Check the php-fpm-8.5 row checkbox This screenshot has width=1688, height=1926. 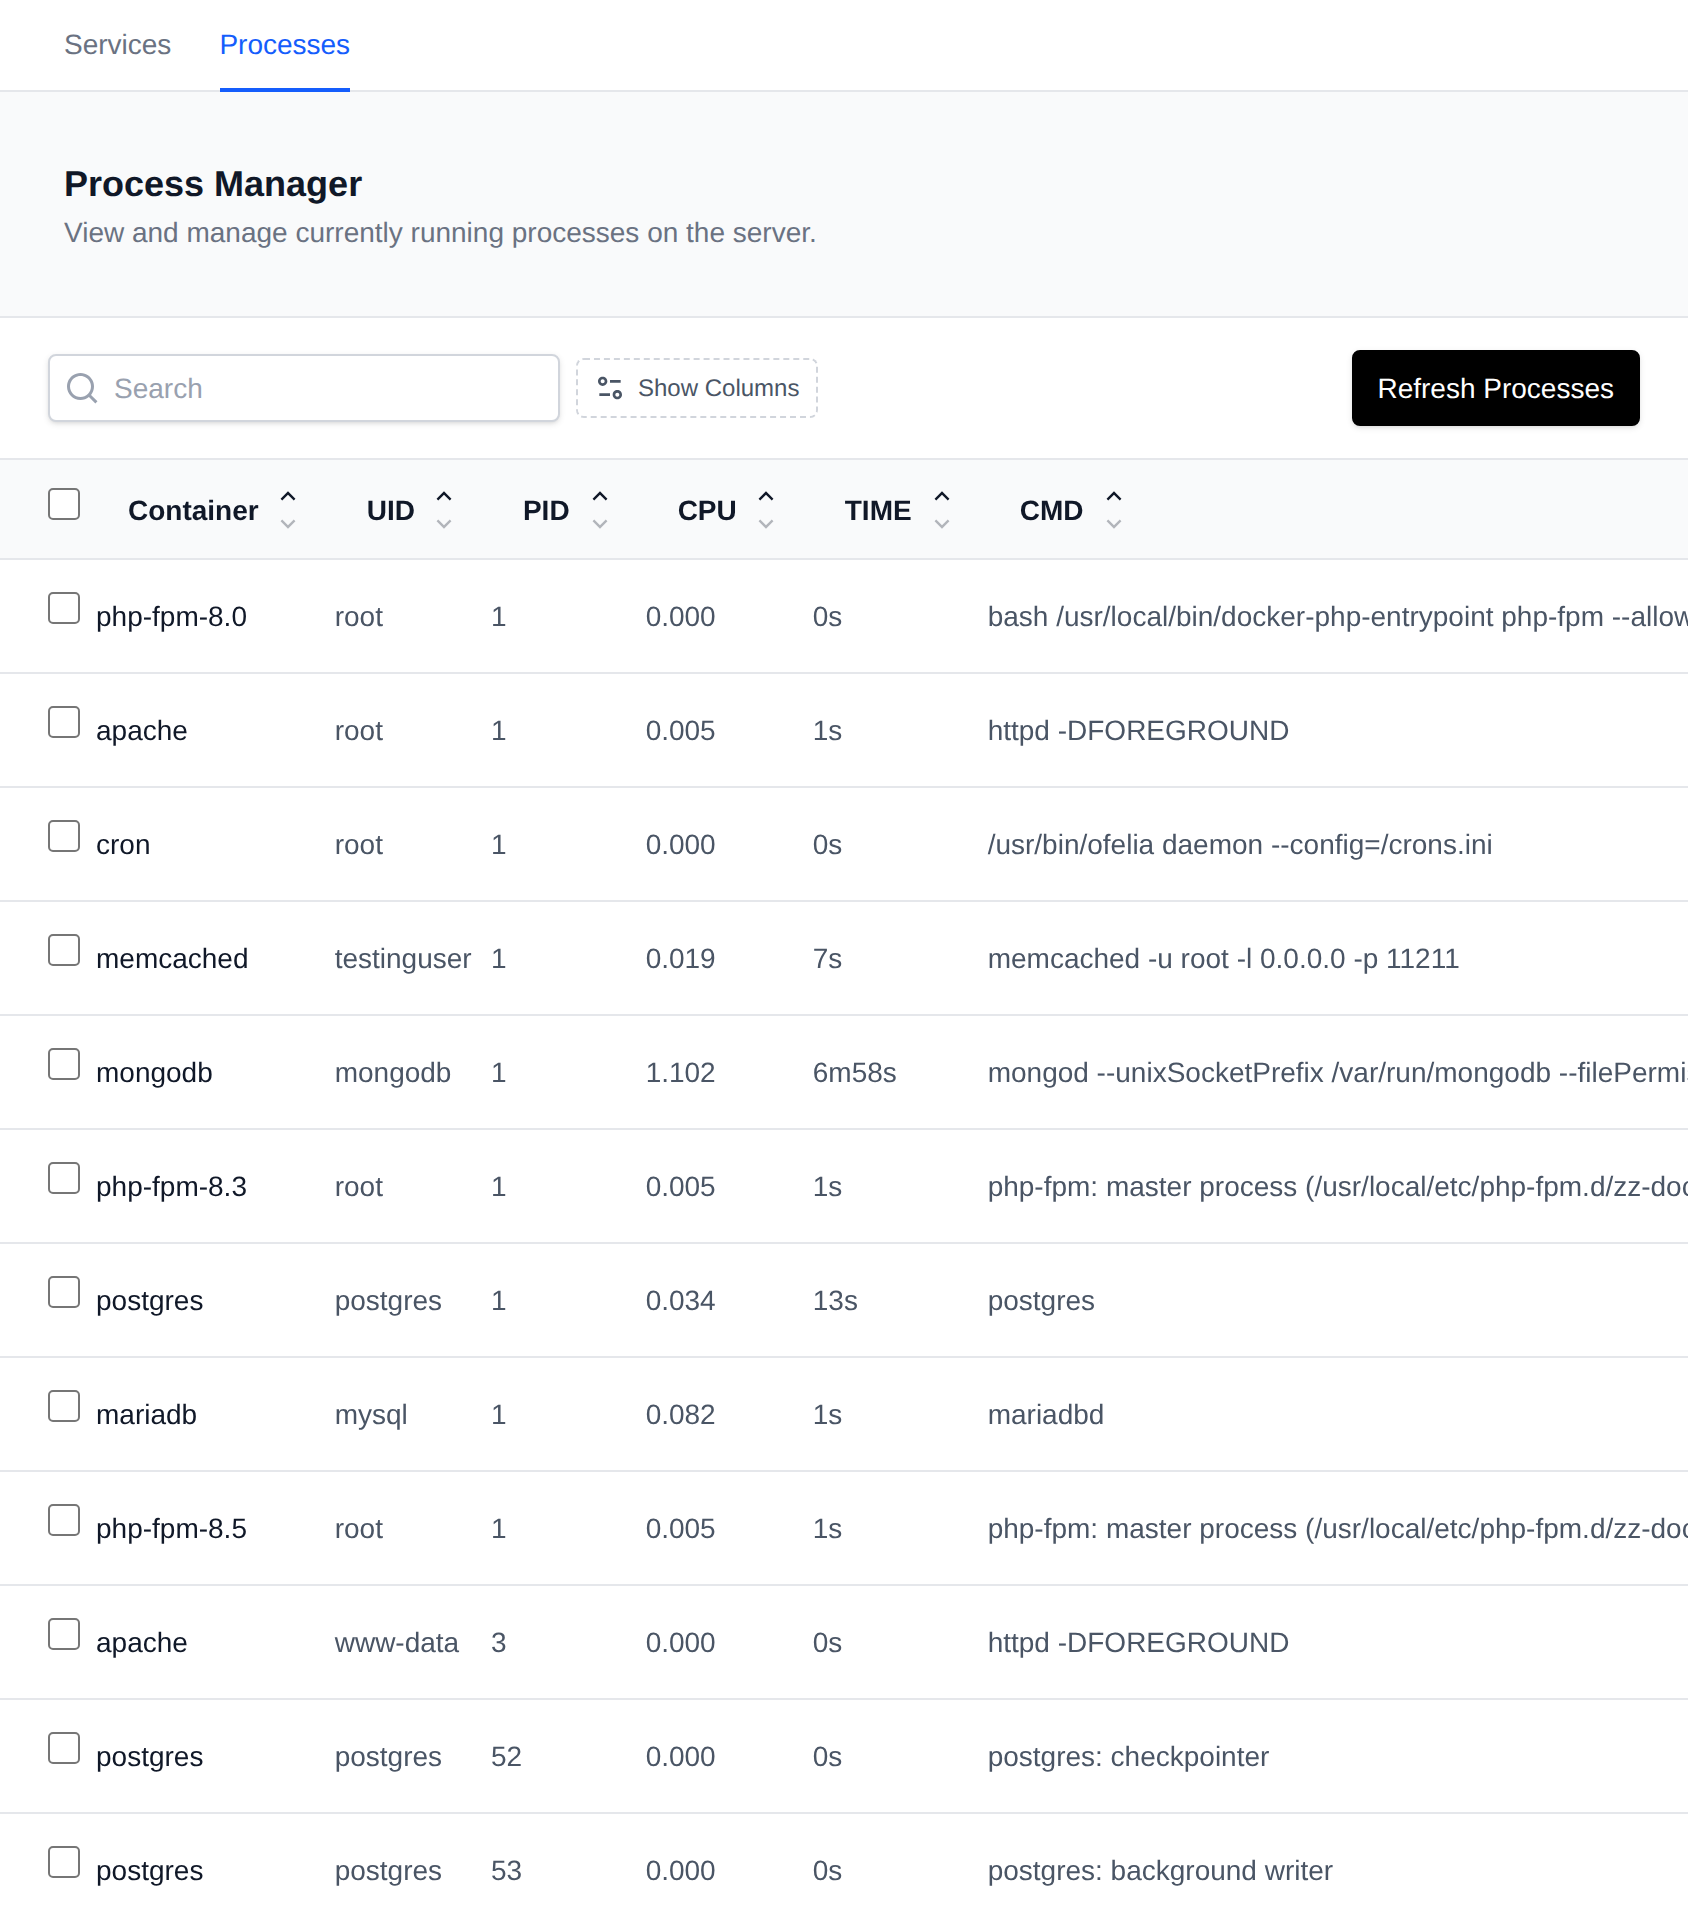tap(64, 1520)
